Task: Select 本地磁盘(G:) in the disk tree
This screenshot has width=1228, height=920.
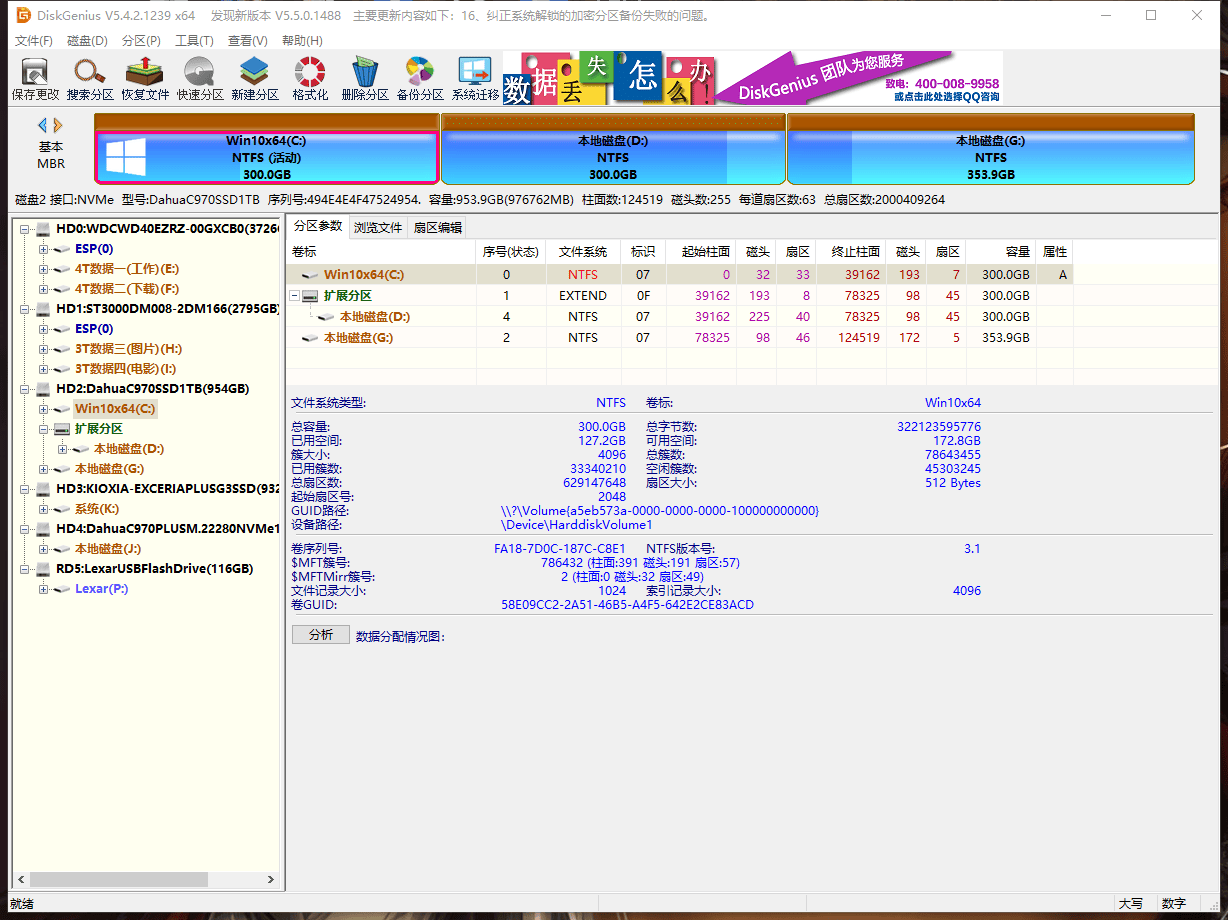Action: [110, 469]
